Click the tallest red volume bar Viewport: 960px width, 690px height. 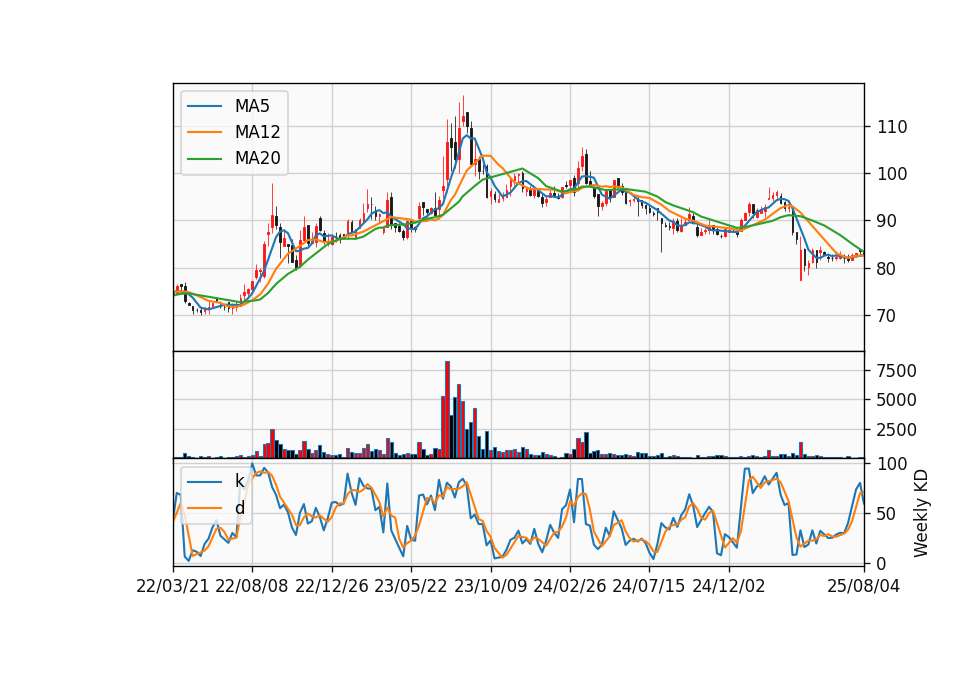pyautogui.click(x=448, y=410)
